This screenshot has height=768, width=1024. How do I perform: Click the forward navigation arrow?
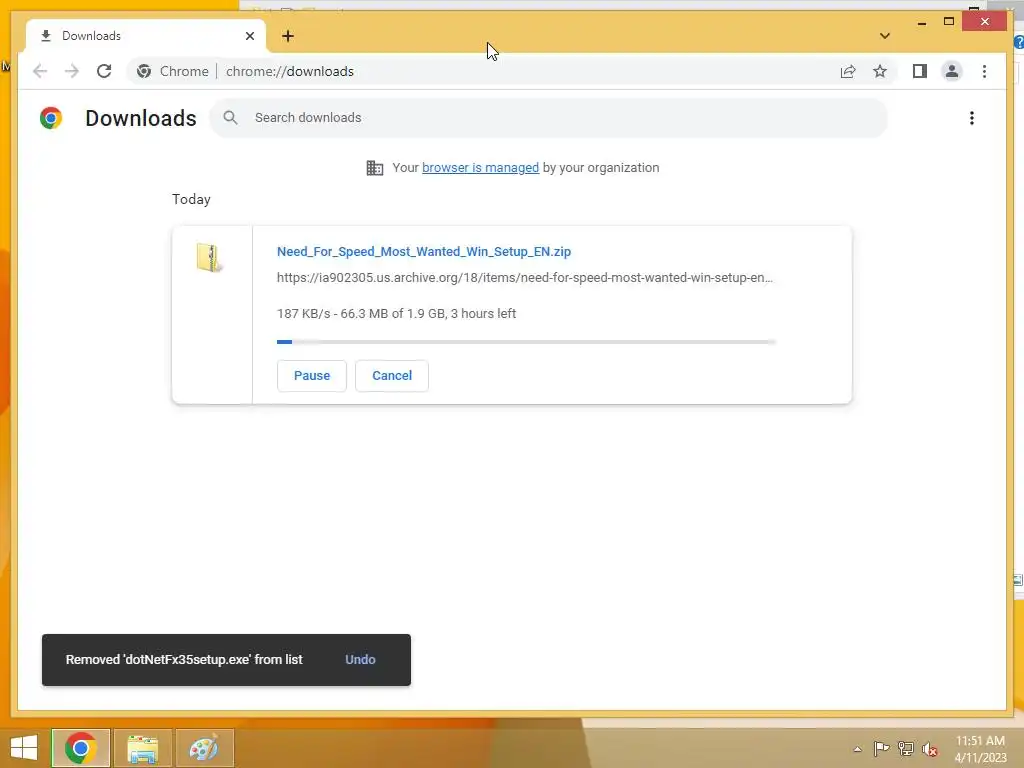[x=71, y=71]
